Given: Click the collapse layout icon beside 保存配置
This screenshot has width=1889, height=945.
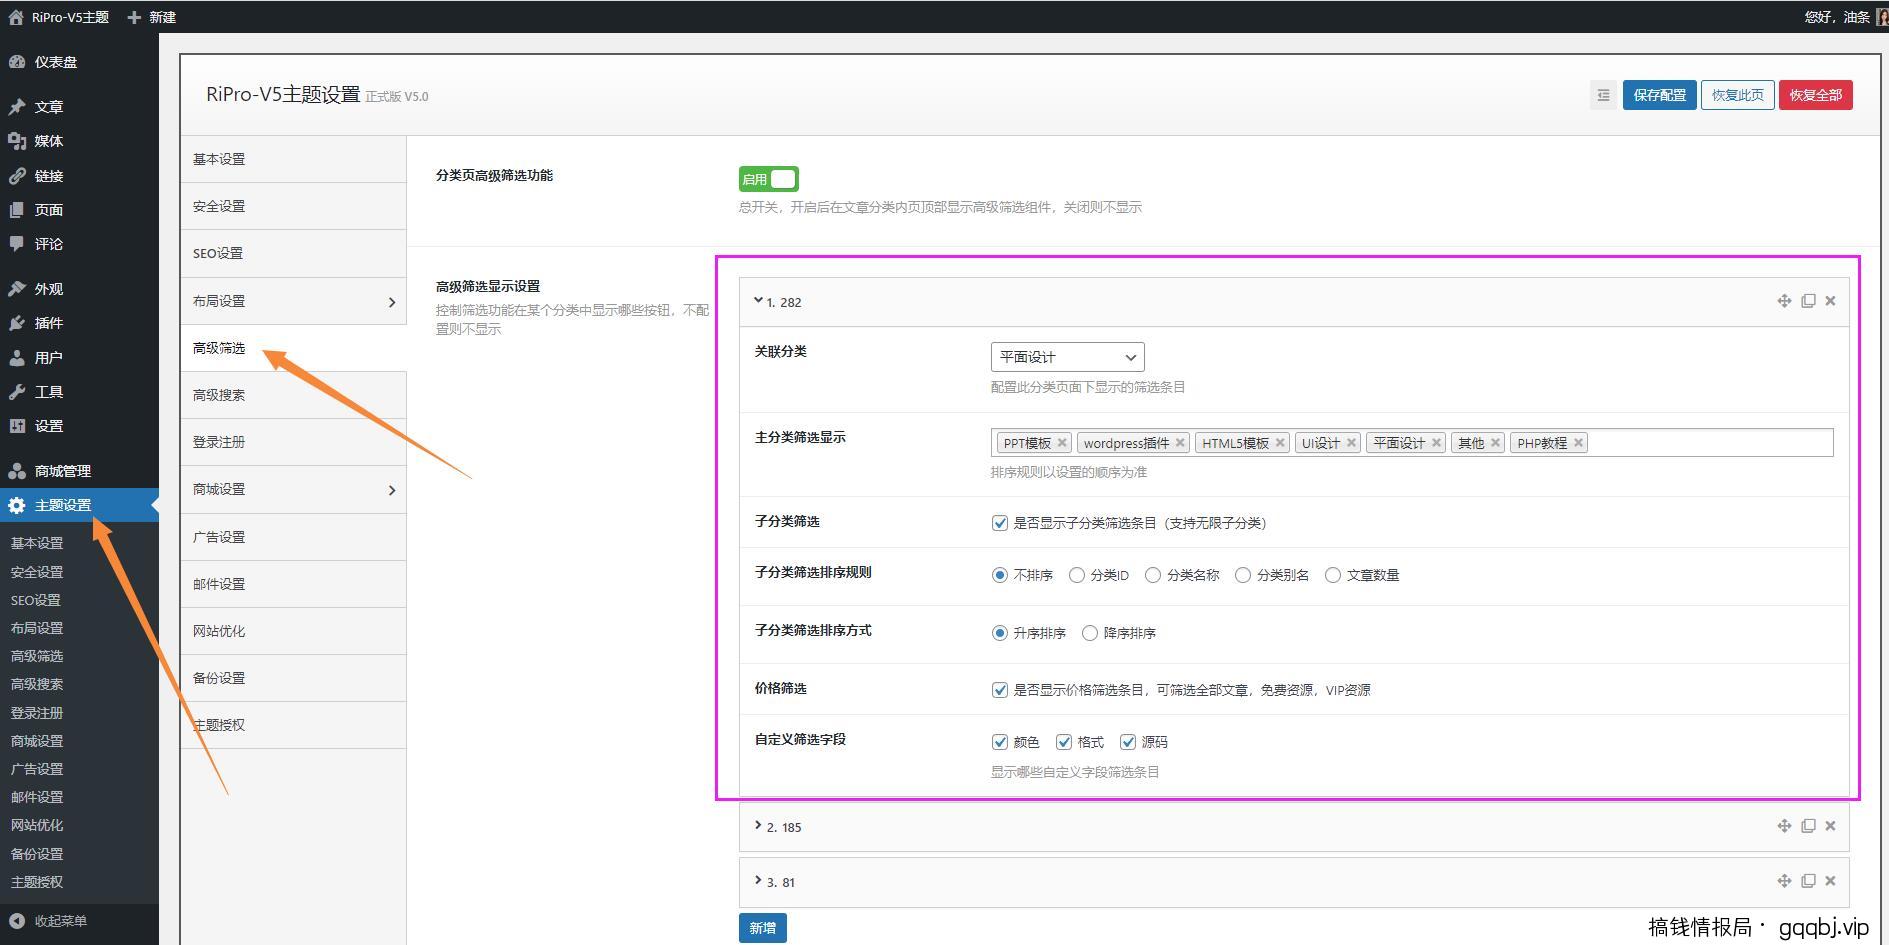Looking at the screenshot, I should 1603,94.
